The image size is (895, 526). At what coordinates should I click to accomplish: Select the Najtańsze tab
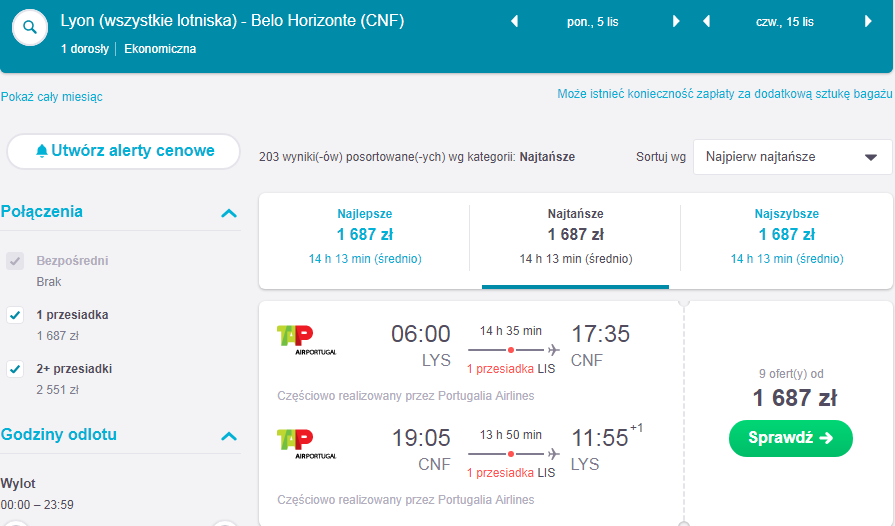point(575,236)
